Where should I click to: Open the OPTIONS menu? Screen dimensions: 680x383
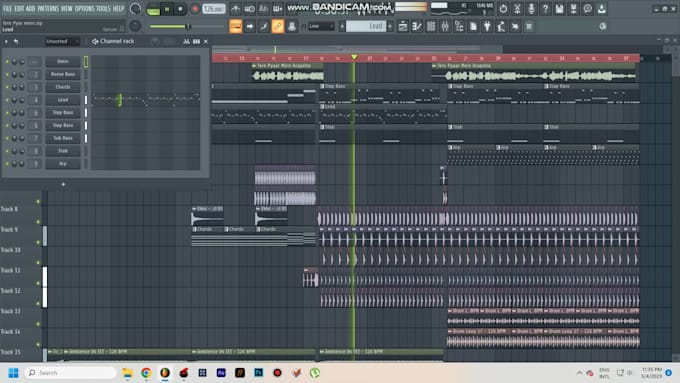(x=85, y=9)
